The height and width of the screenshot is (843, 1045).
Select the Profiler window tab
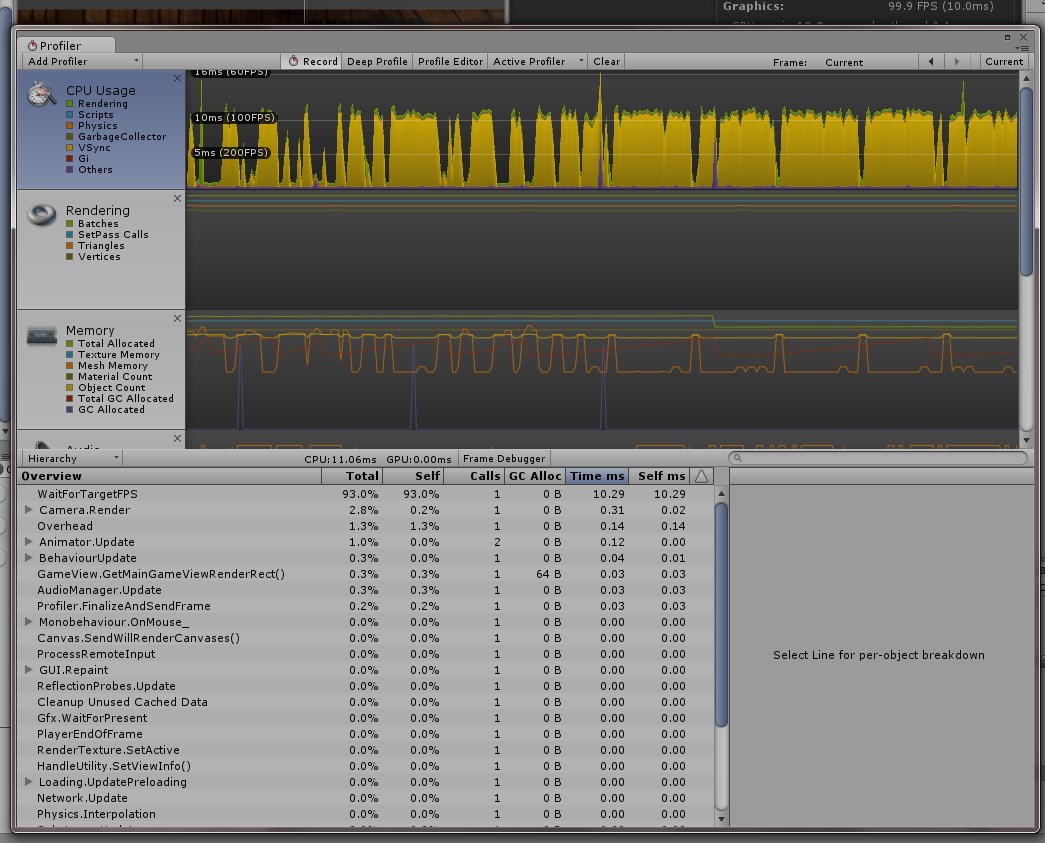point(61,45)
